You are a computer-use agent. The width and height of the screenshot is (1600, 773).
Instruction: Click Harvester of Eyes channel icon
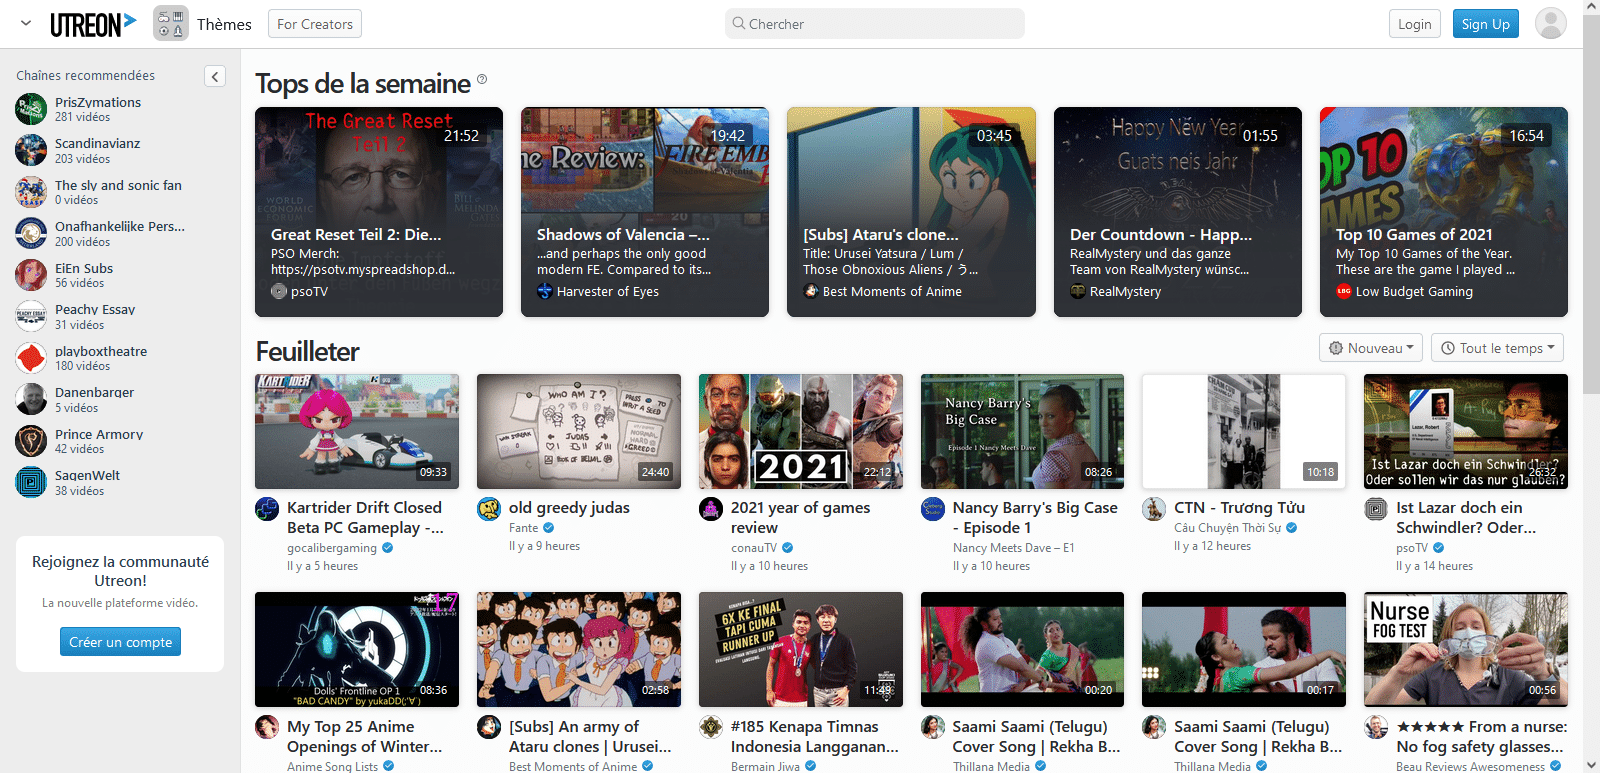coord(545,291)
